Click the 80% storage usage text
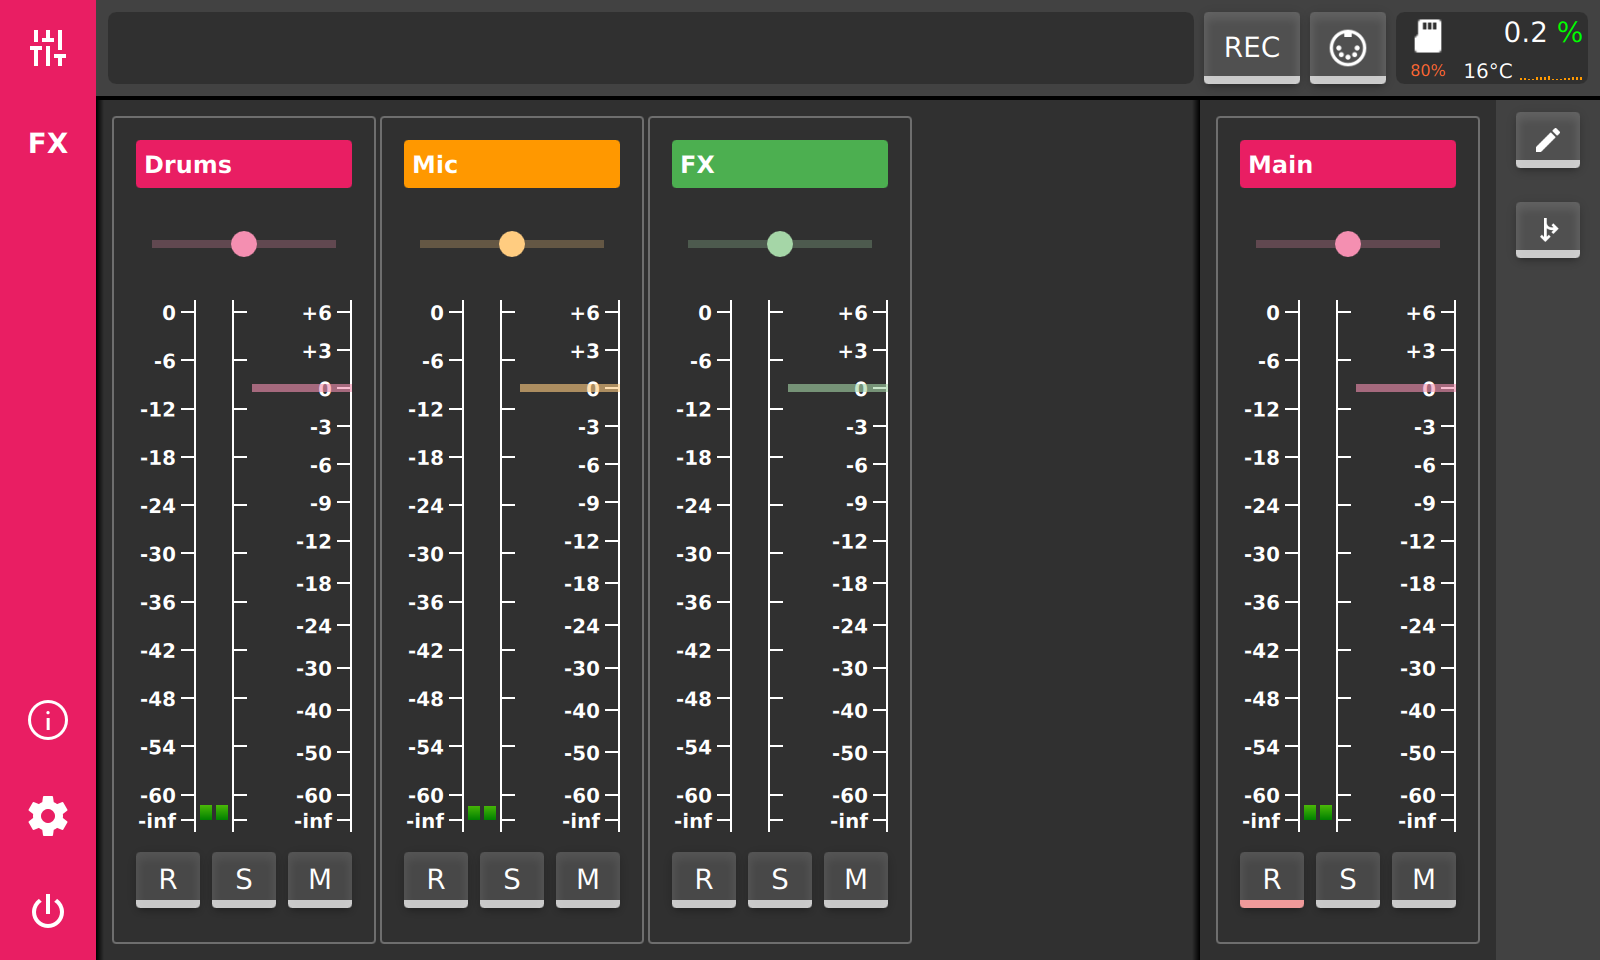The image size is (1600, 960). click(1428, 71)
